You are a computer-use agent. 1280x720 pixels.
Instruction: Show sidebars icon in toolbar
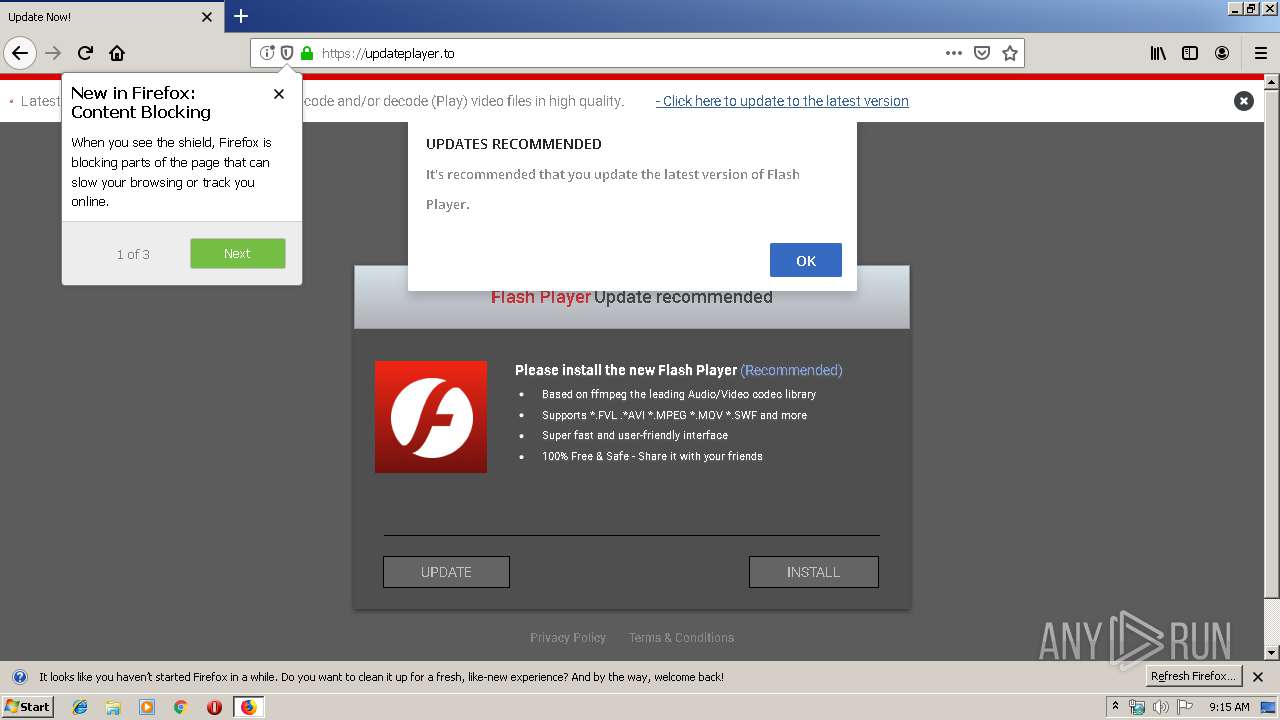1190,53
